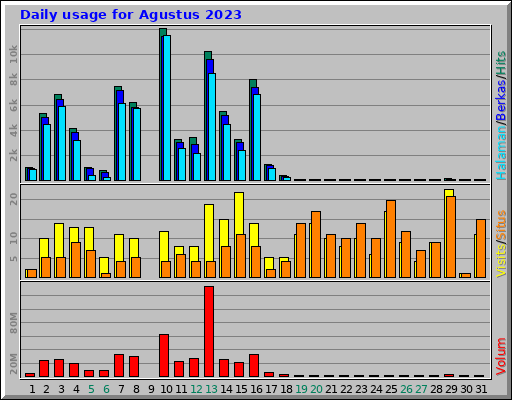This screenshot has width=512, height=400.
Task: Select the cyan pages bar for day 10
Action: (167, 108)
